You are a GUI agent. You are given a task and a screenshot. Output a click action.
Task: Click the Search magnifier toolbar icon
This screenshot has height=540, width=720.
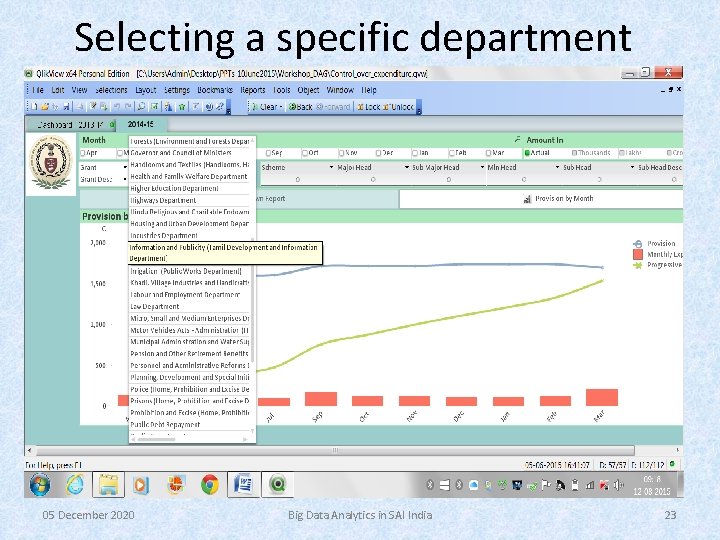[x=141, y=107]
